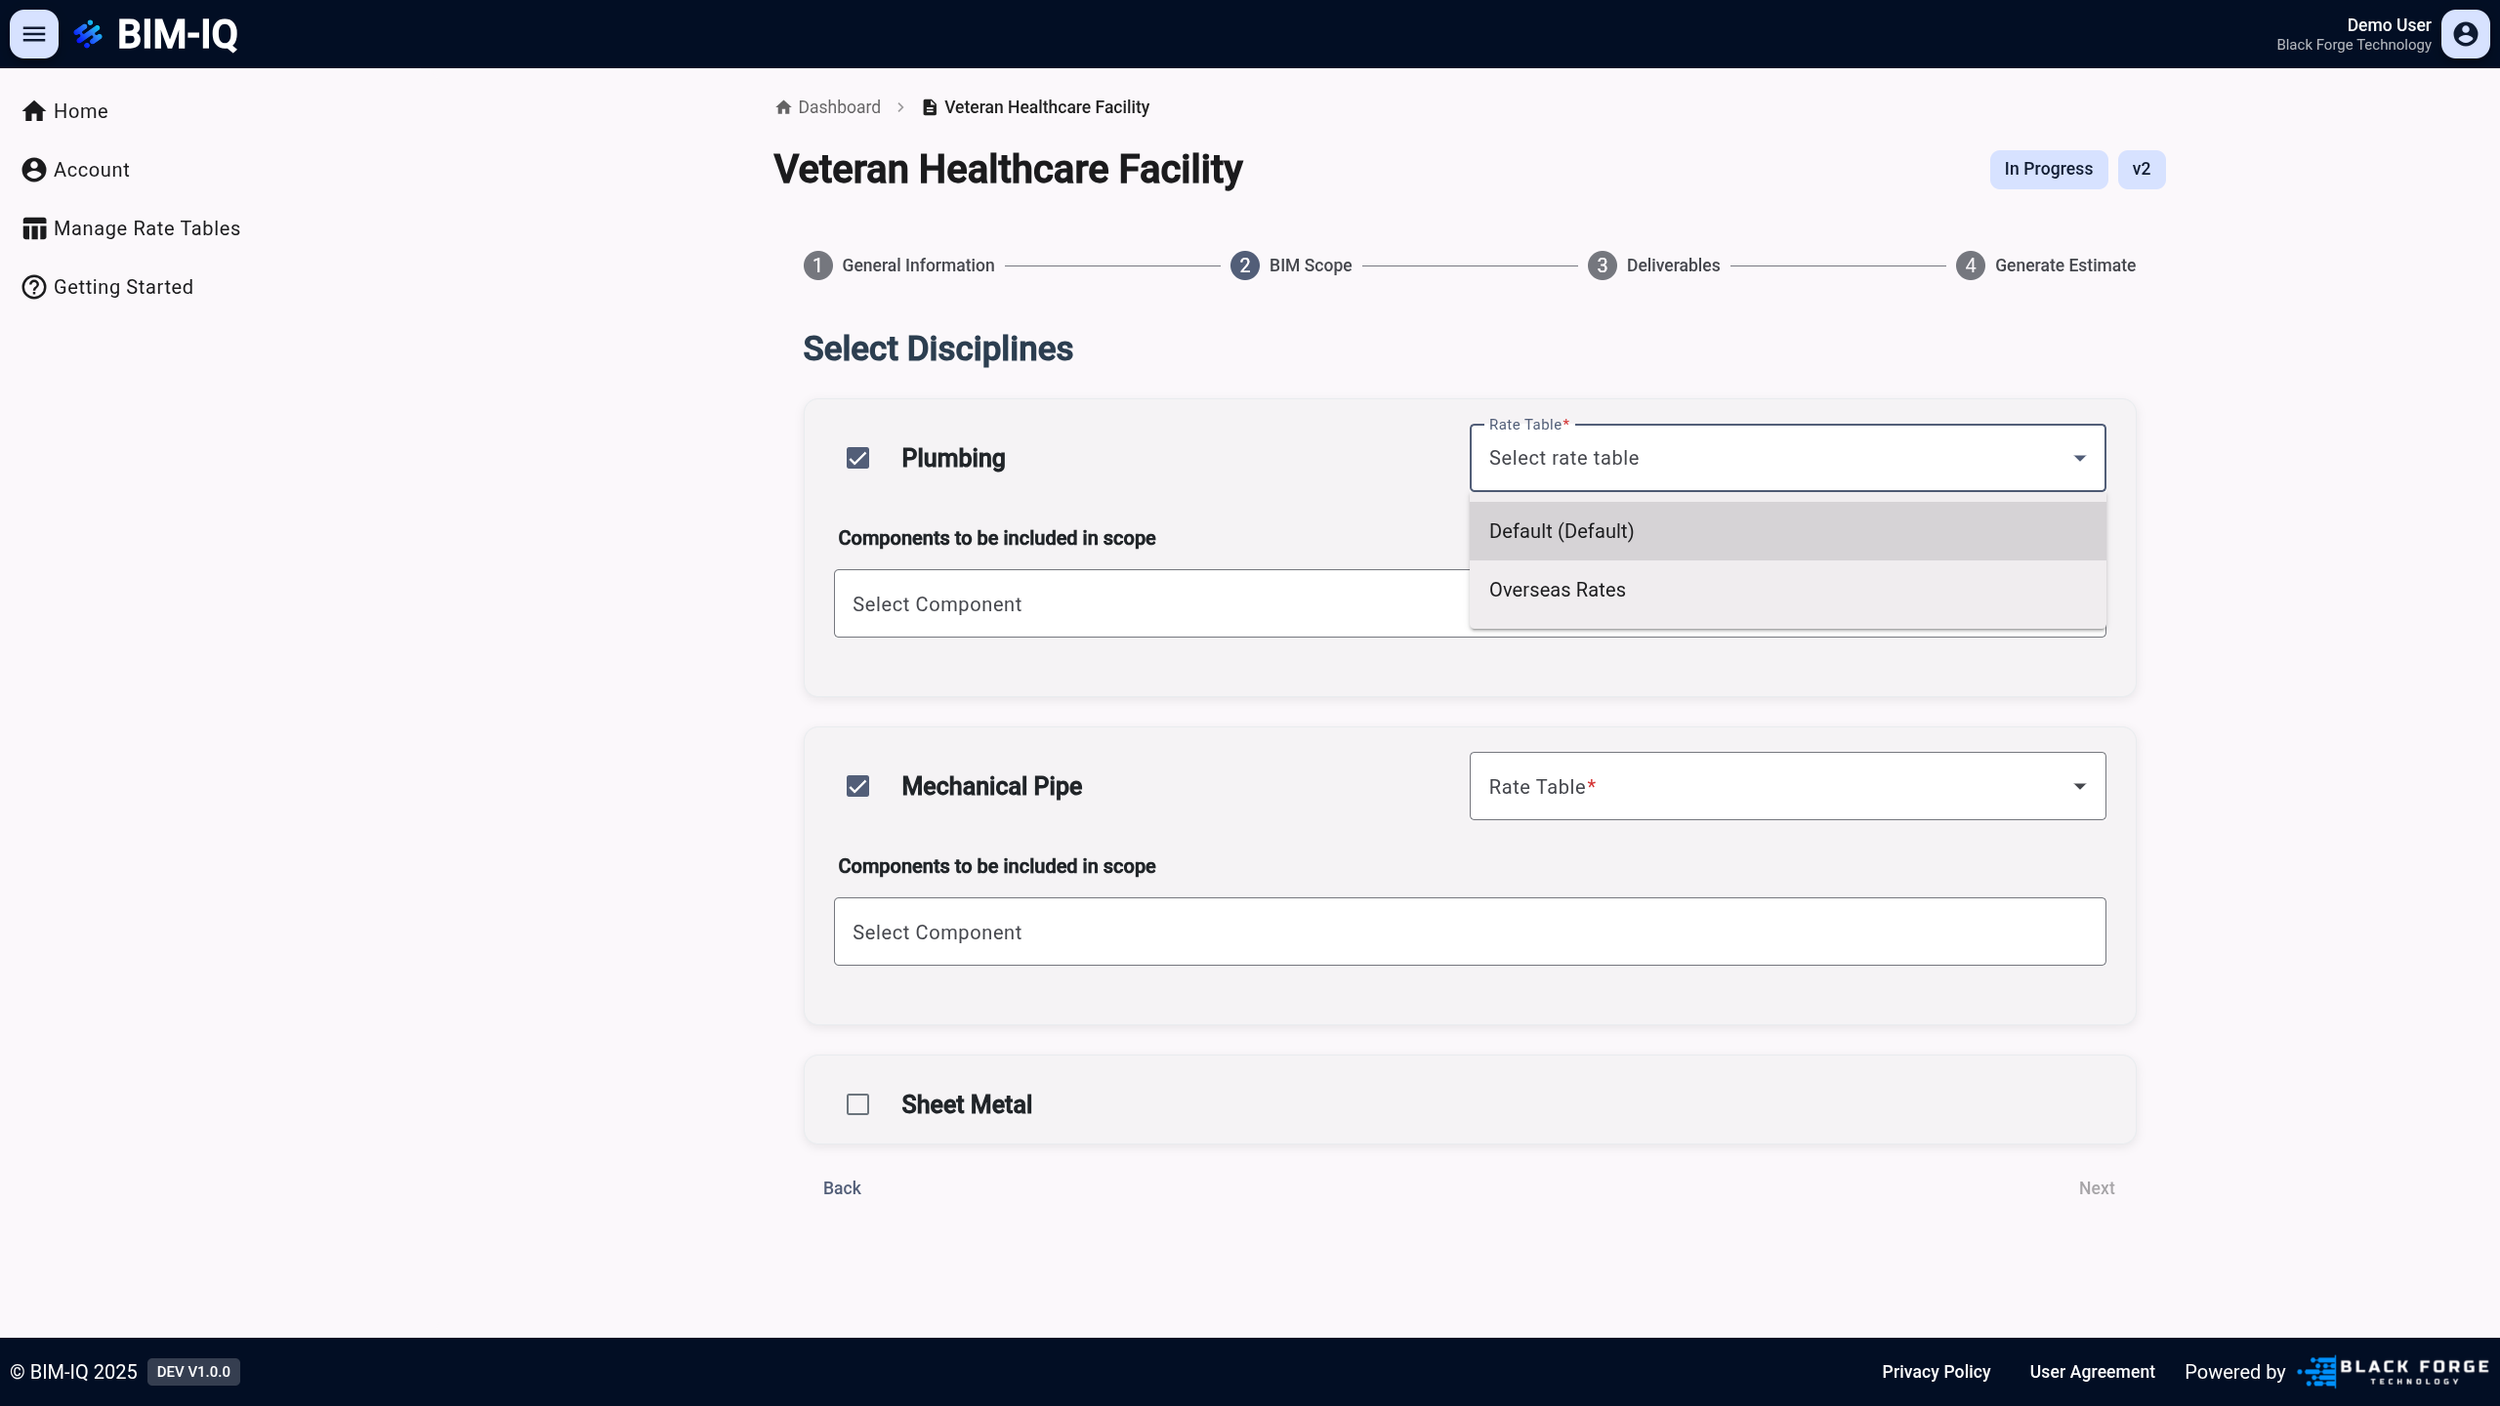Open the Privacy Policy link
2500x1406 pixels.
[x=1935, y=1372]
